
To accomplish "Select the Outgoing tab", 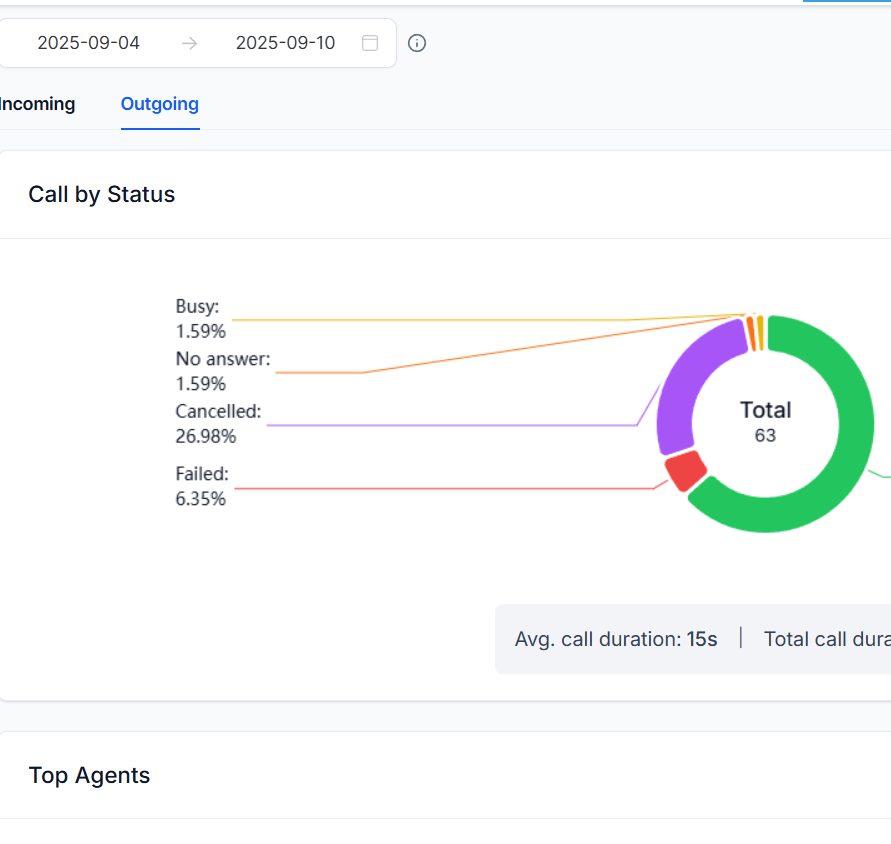I will [160, 104].
